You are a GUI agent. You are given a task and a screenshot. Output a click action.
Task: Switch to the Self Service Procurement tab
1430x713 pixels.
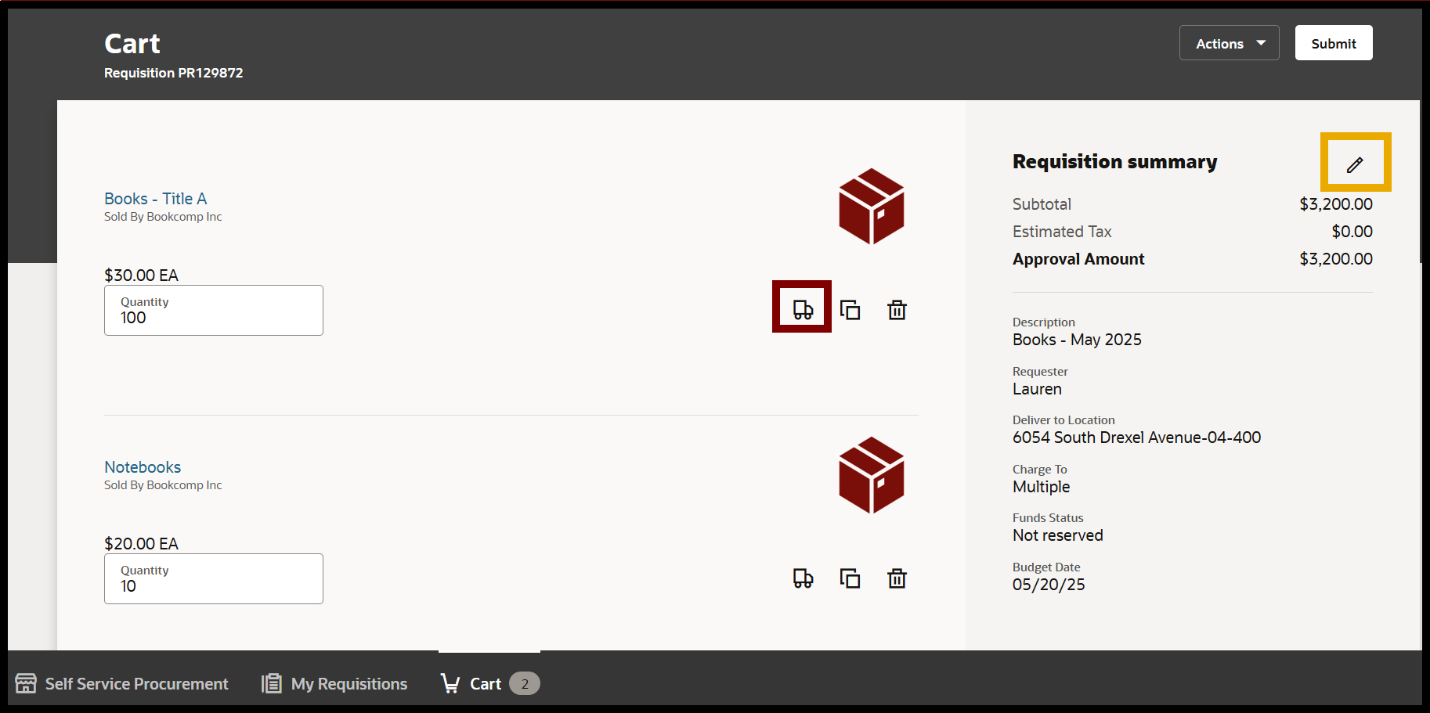122,684
